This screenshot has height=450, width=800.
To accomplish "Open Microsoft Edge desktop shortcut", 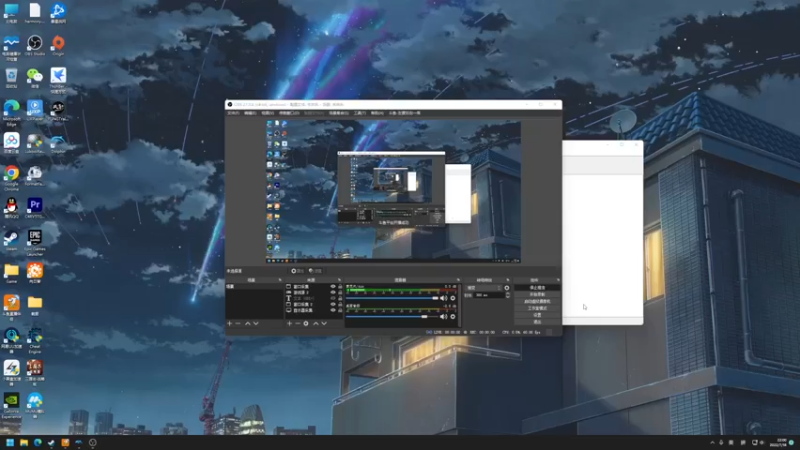I will (11, 113).
